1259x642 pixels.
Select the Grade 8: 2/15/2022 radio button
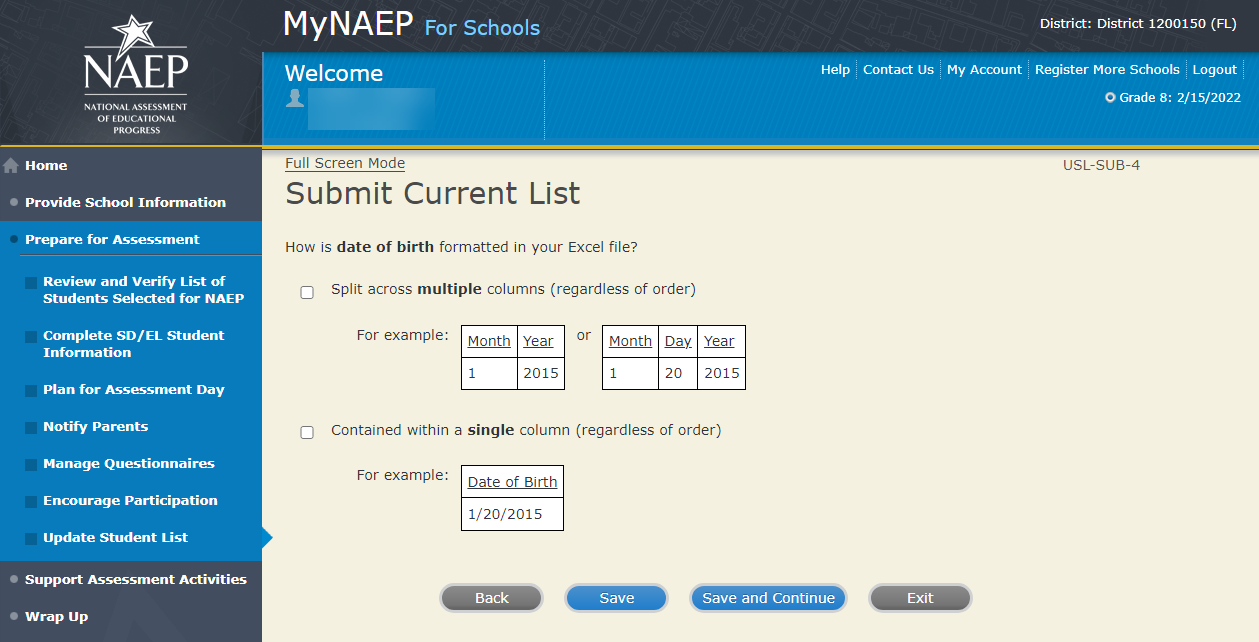pos(1110,98)
